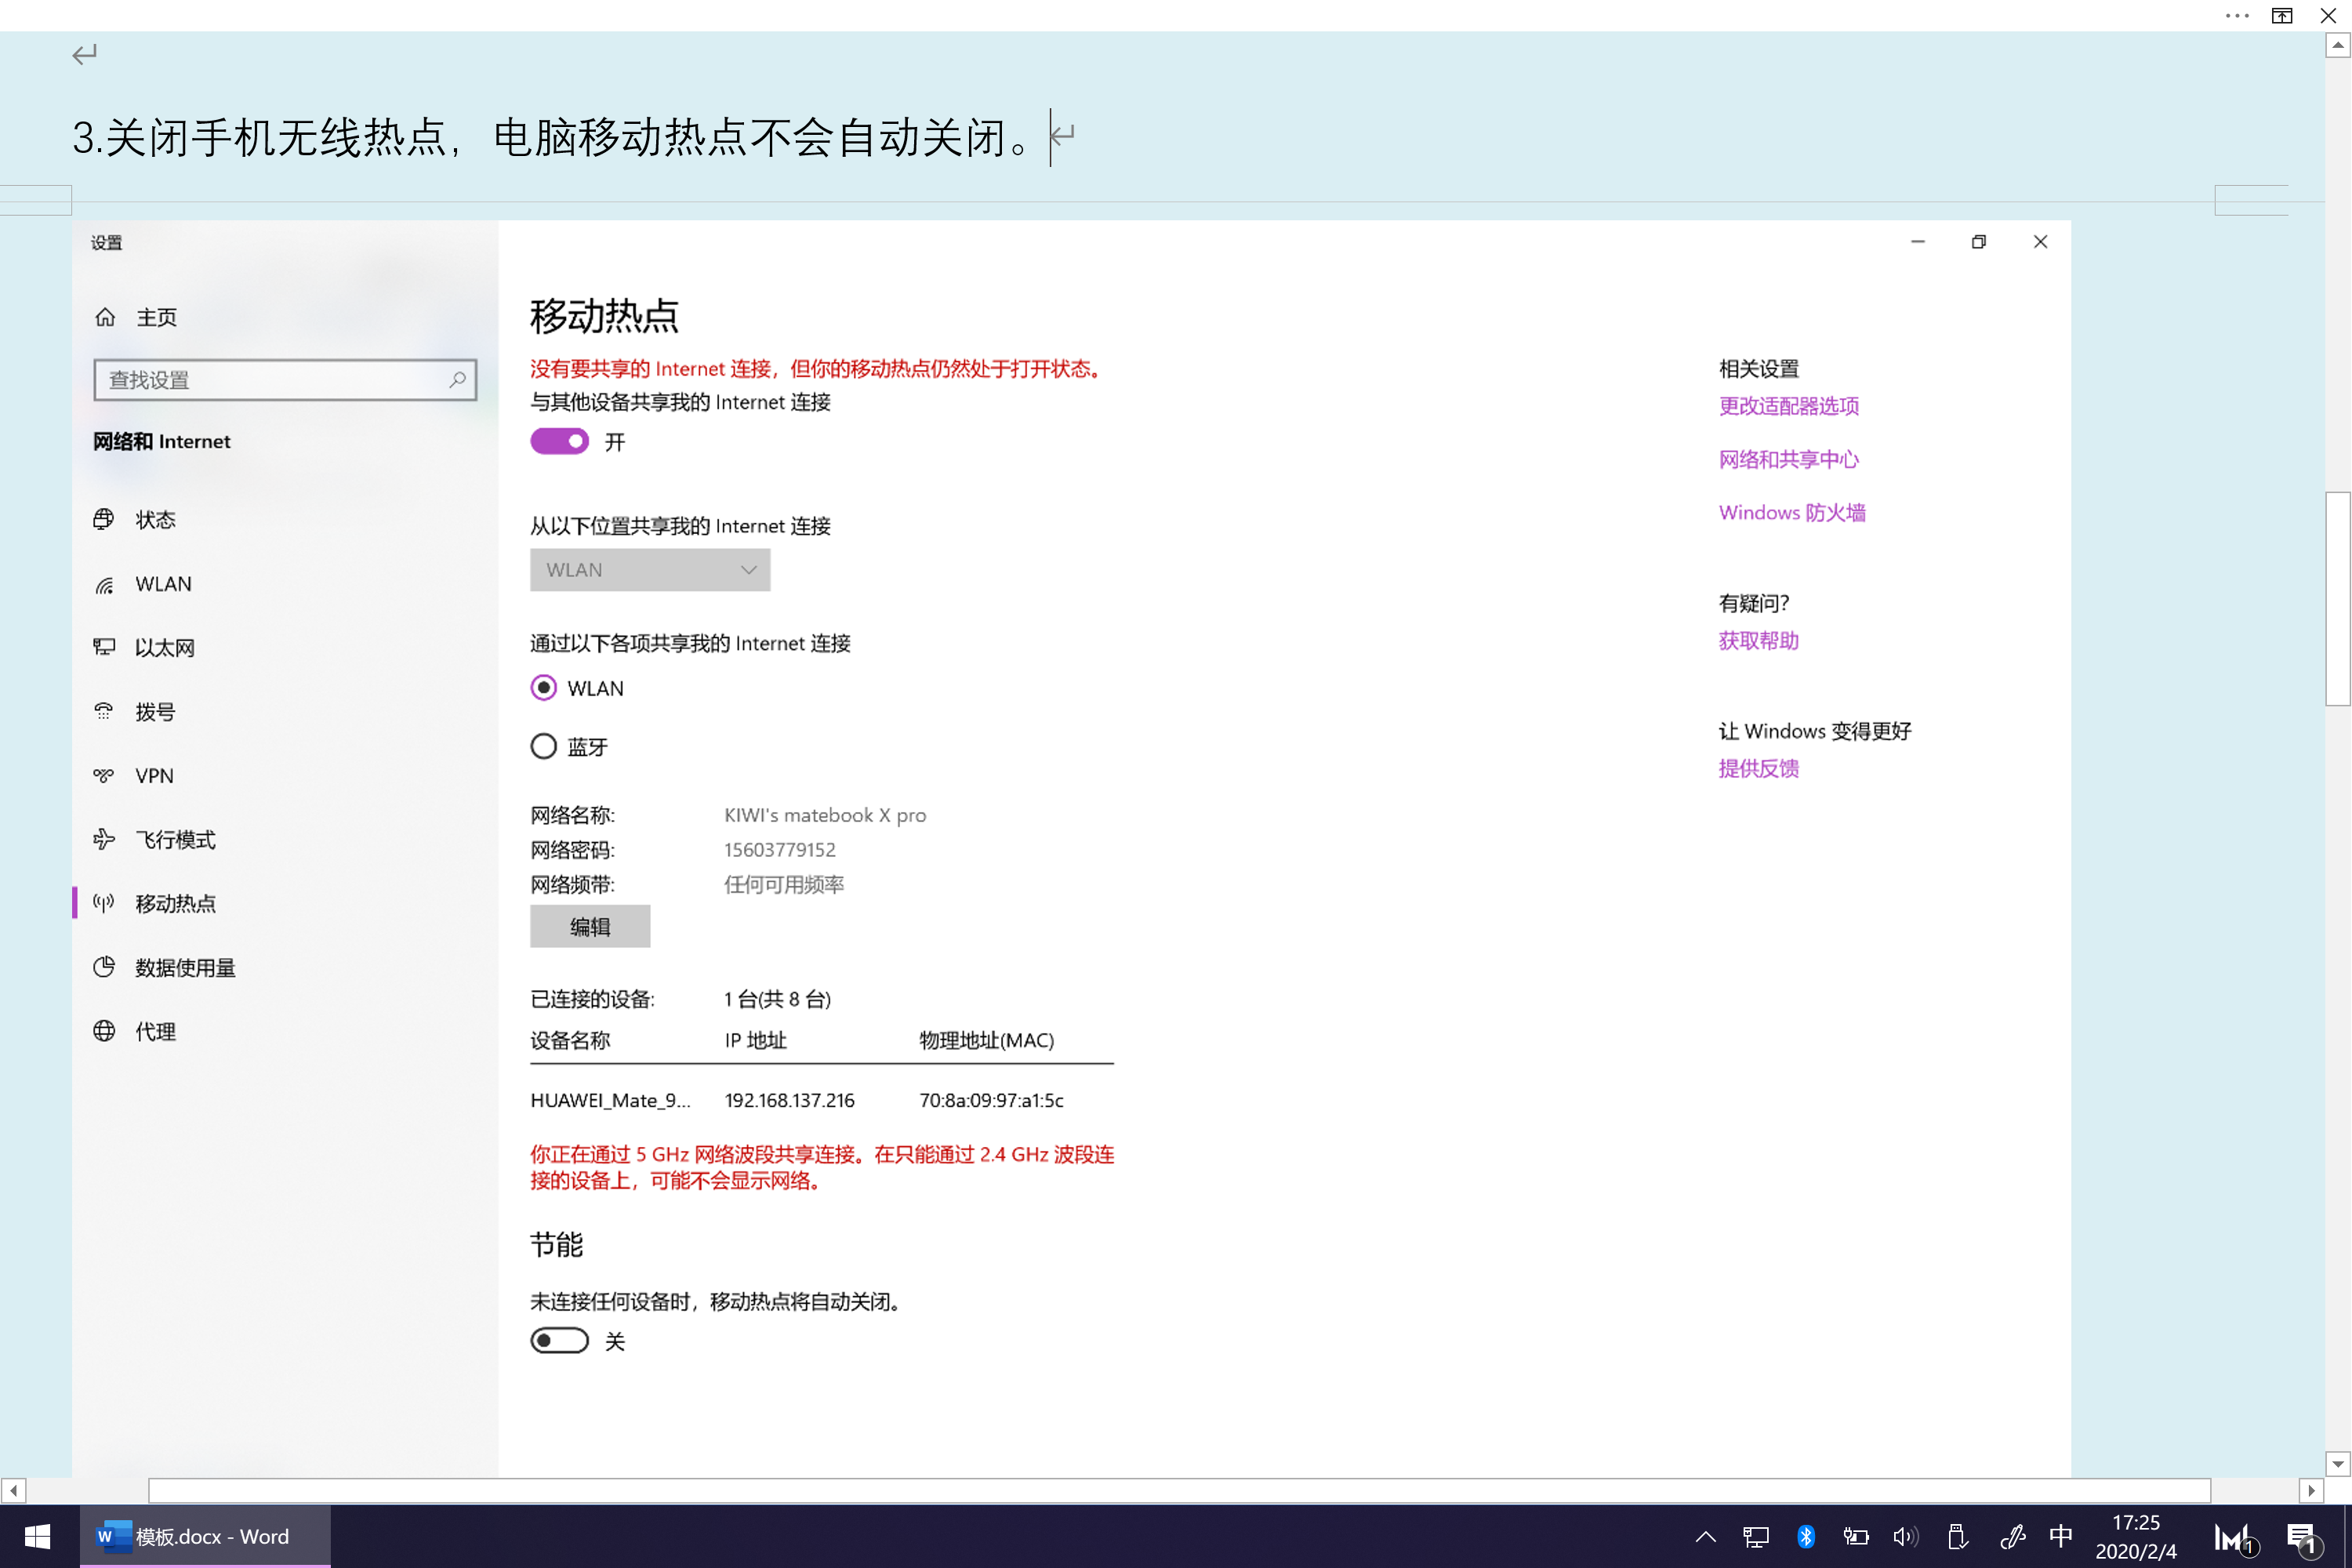
Task: Open 提供反馈 feedback link
Action: [x=1758, y=768]
